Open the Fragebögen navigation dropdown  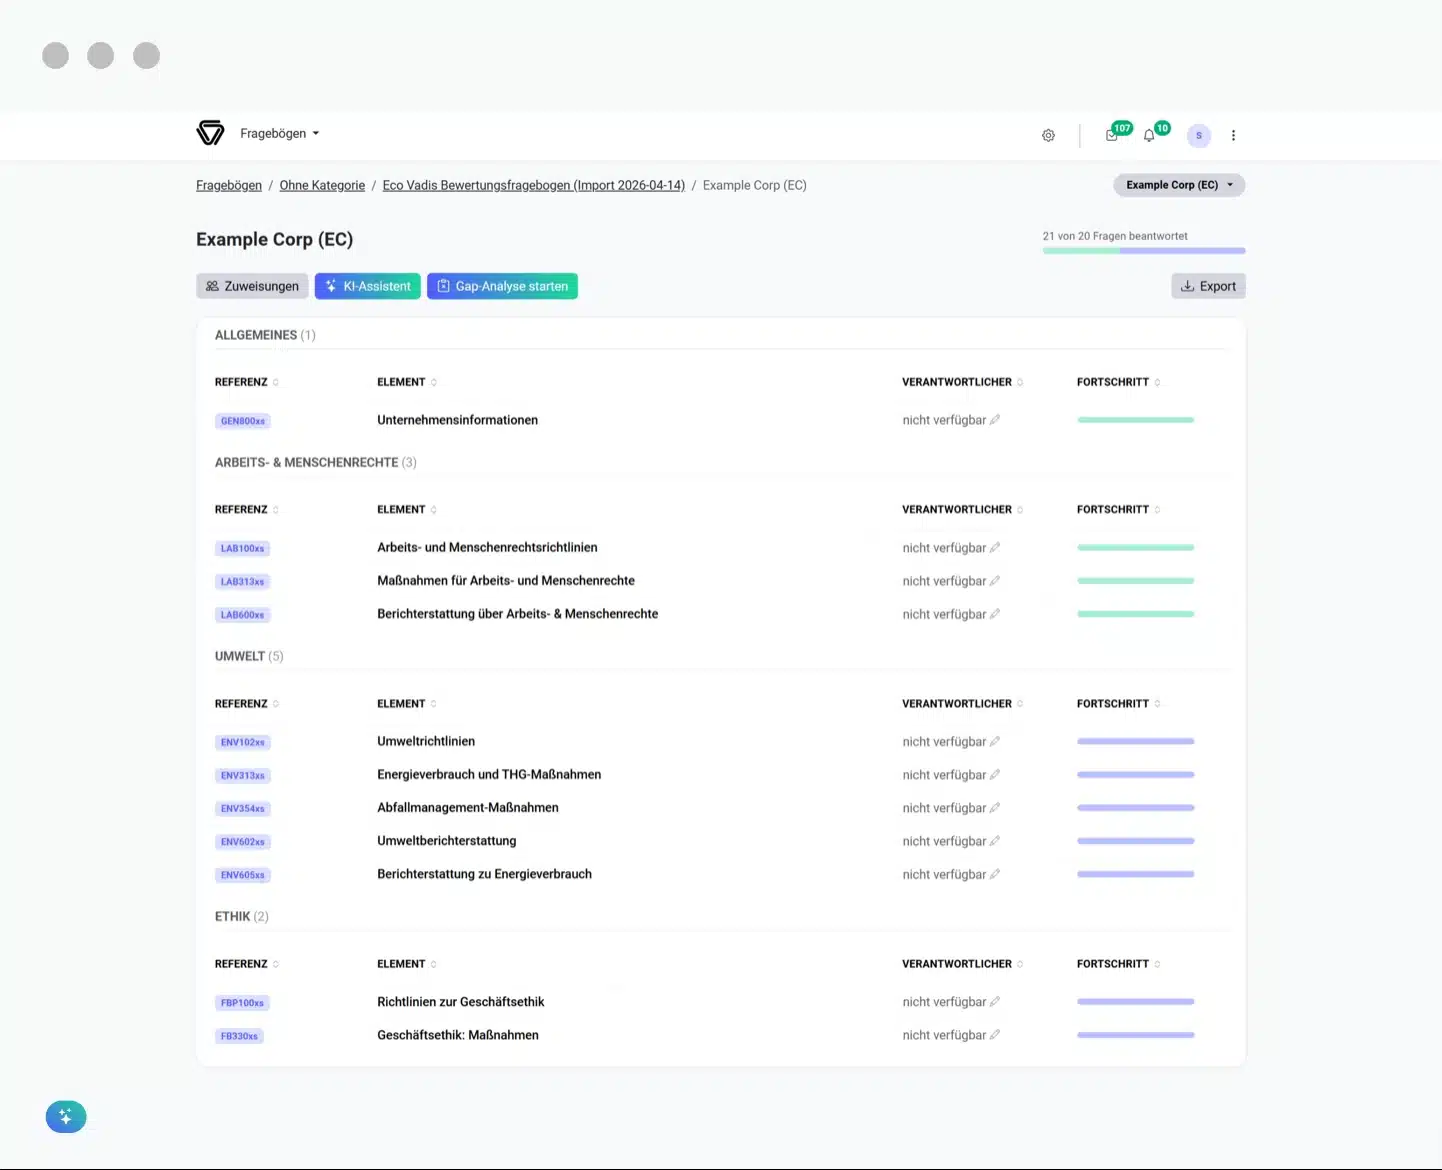pos(280,133)
